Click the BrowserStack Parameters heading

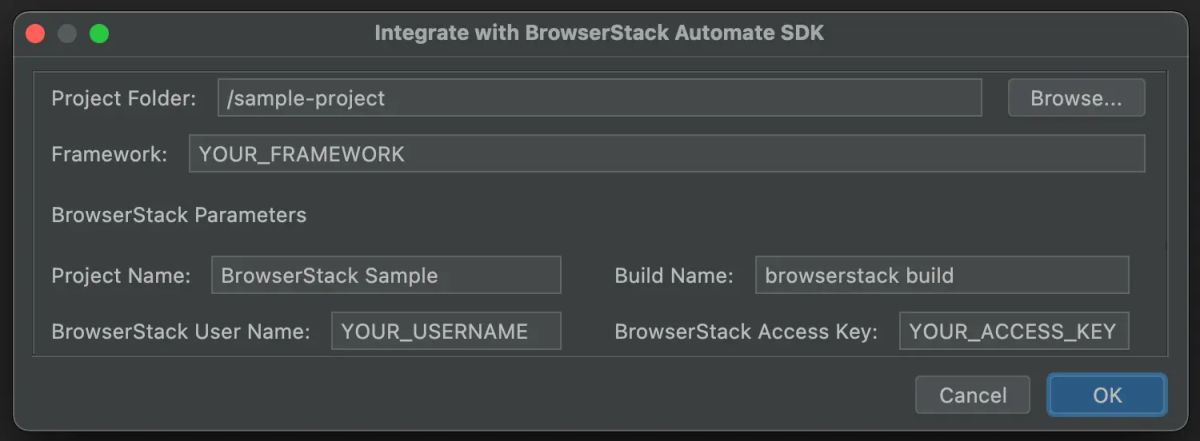click(179, 214)
